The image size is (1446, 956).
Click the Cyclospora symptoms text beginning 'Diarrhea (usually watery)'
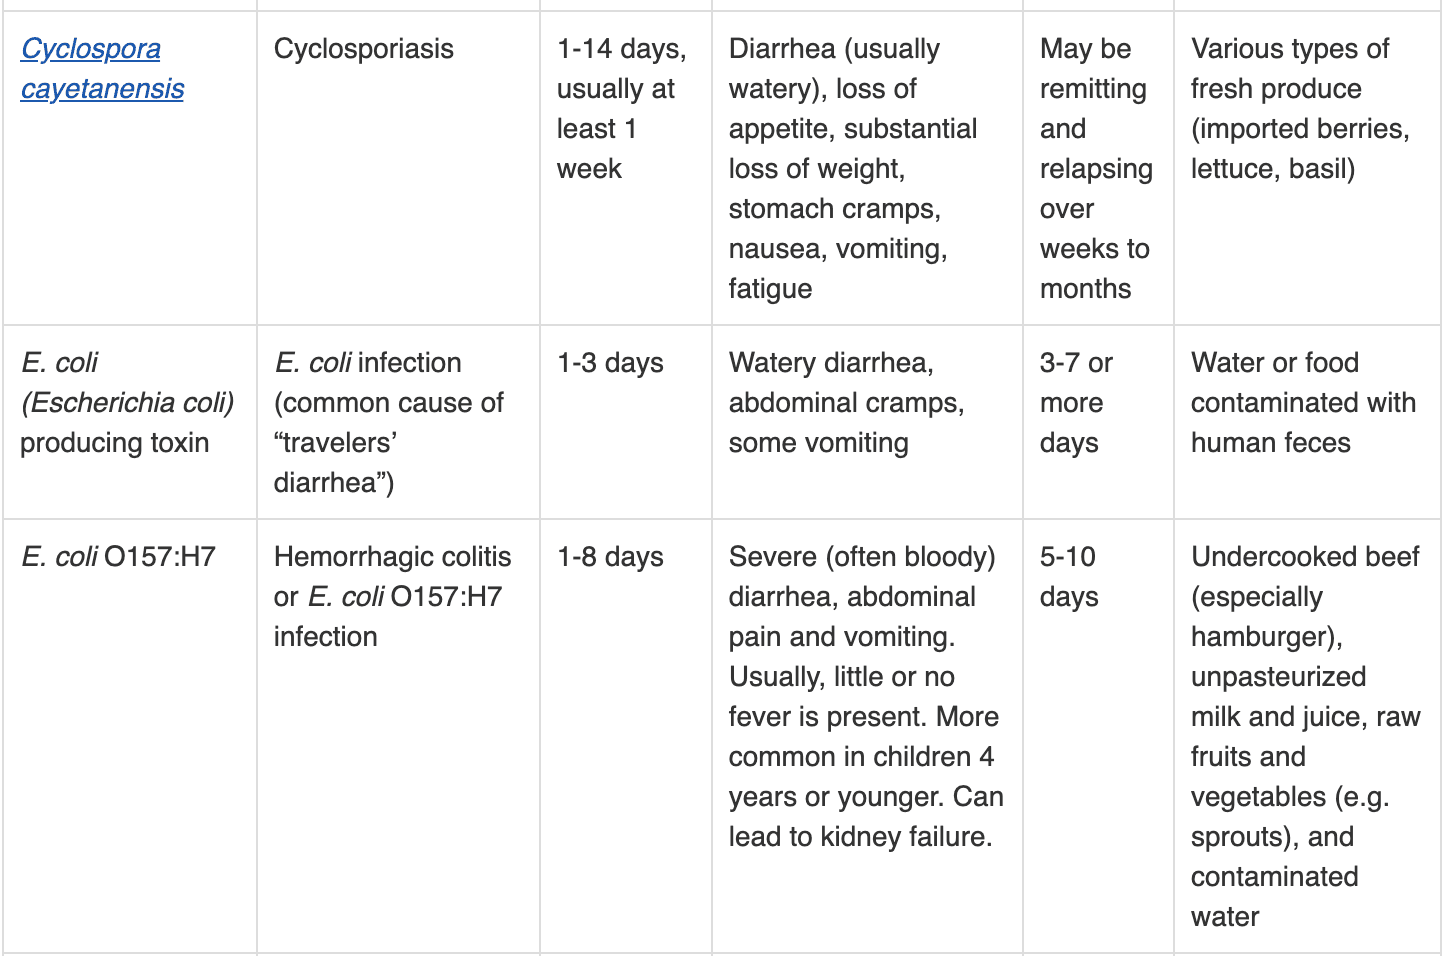pos(853,168)
